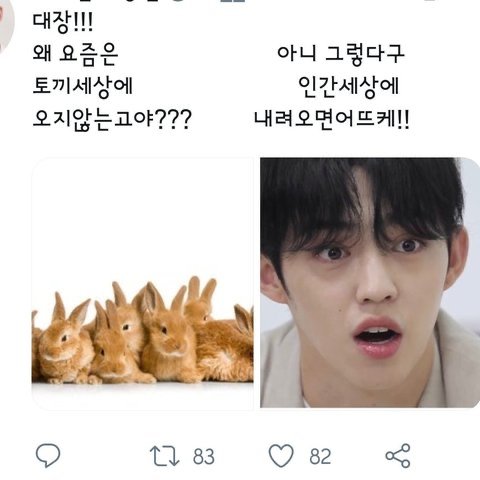Click the line 오지않는고야???
This screenshot has width=480, height=480.
[x=112, y=119]
